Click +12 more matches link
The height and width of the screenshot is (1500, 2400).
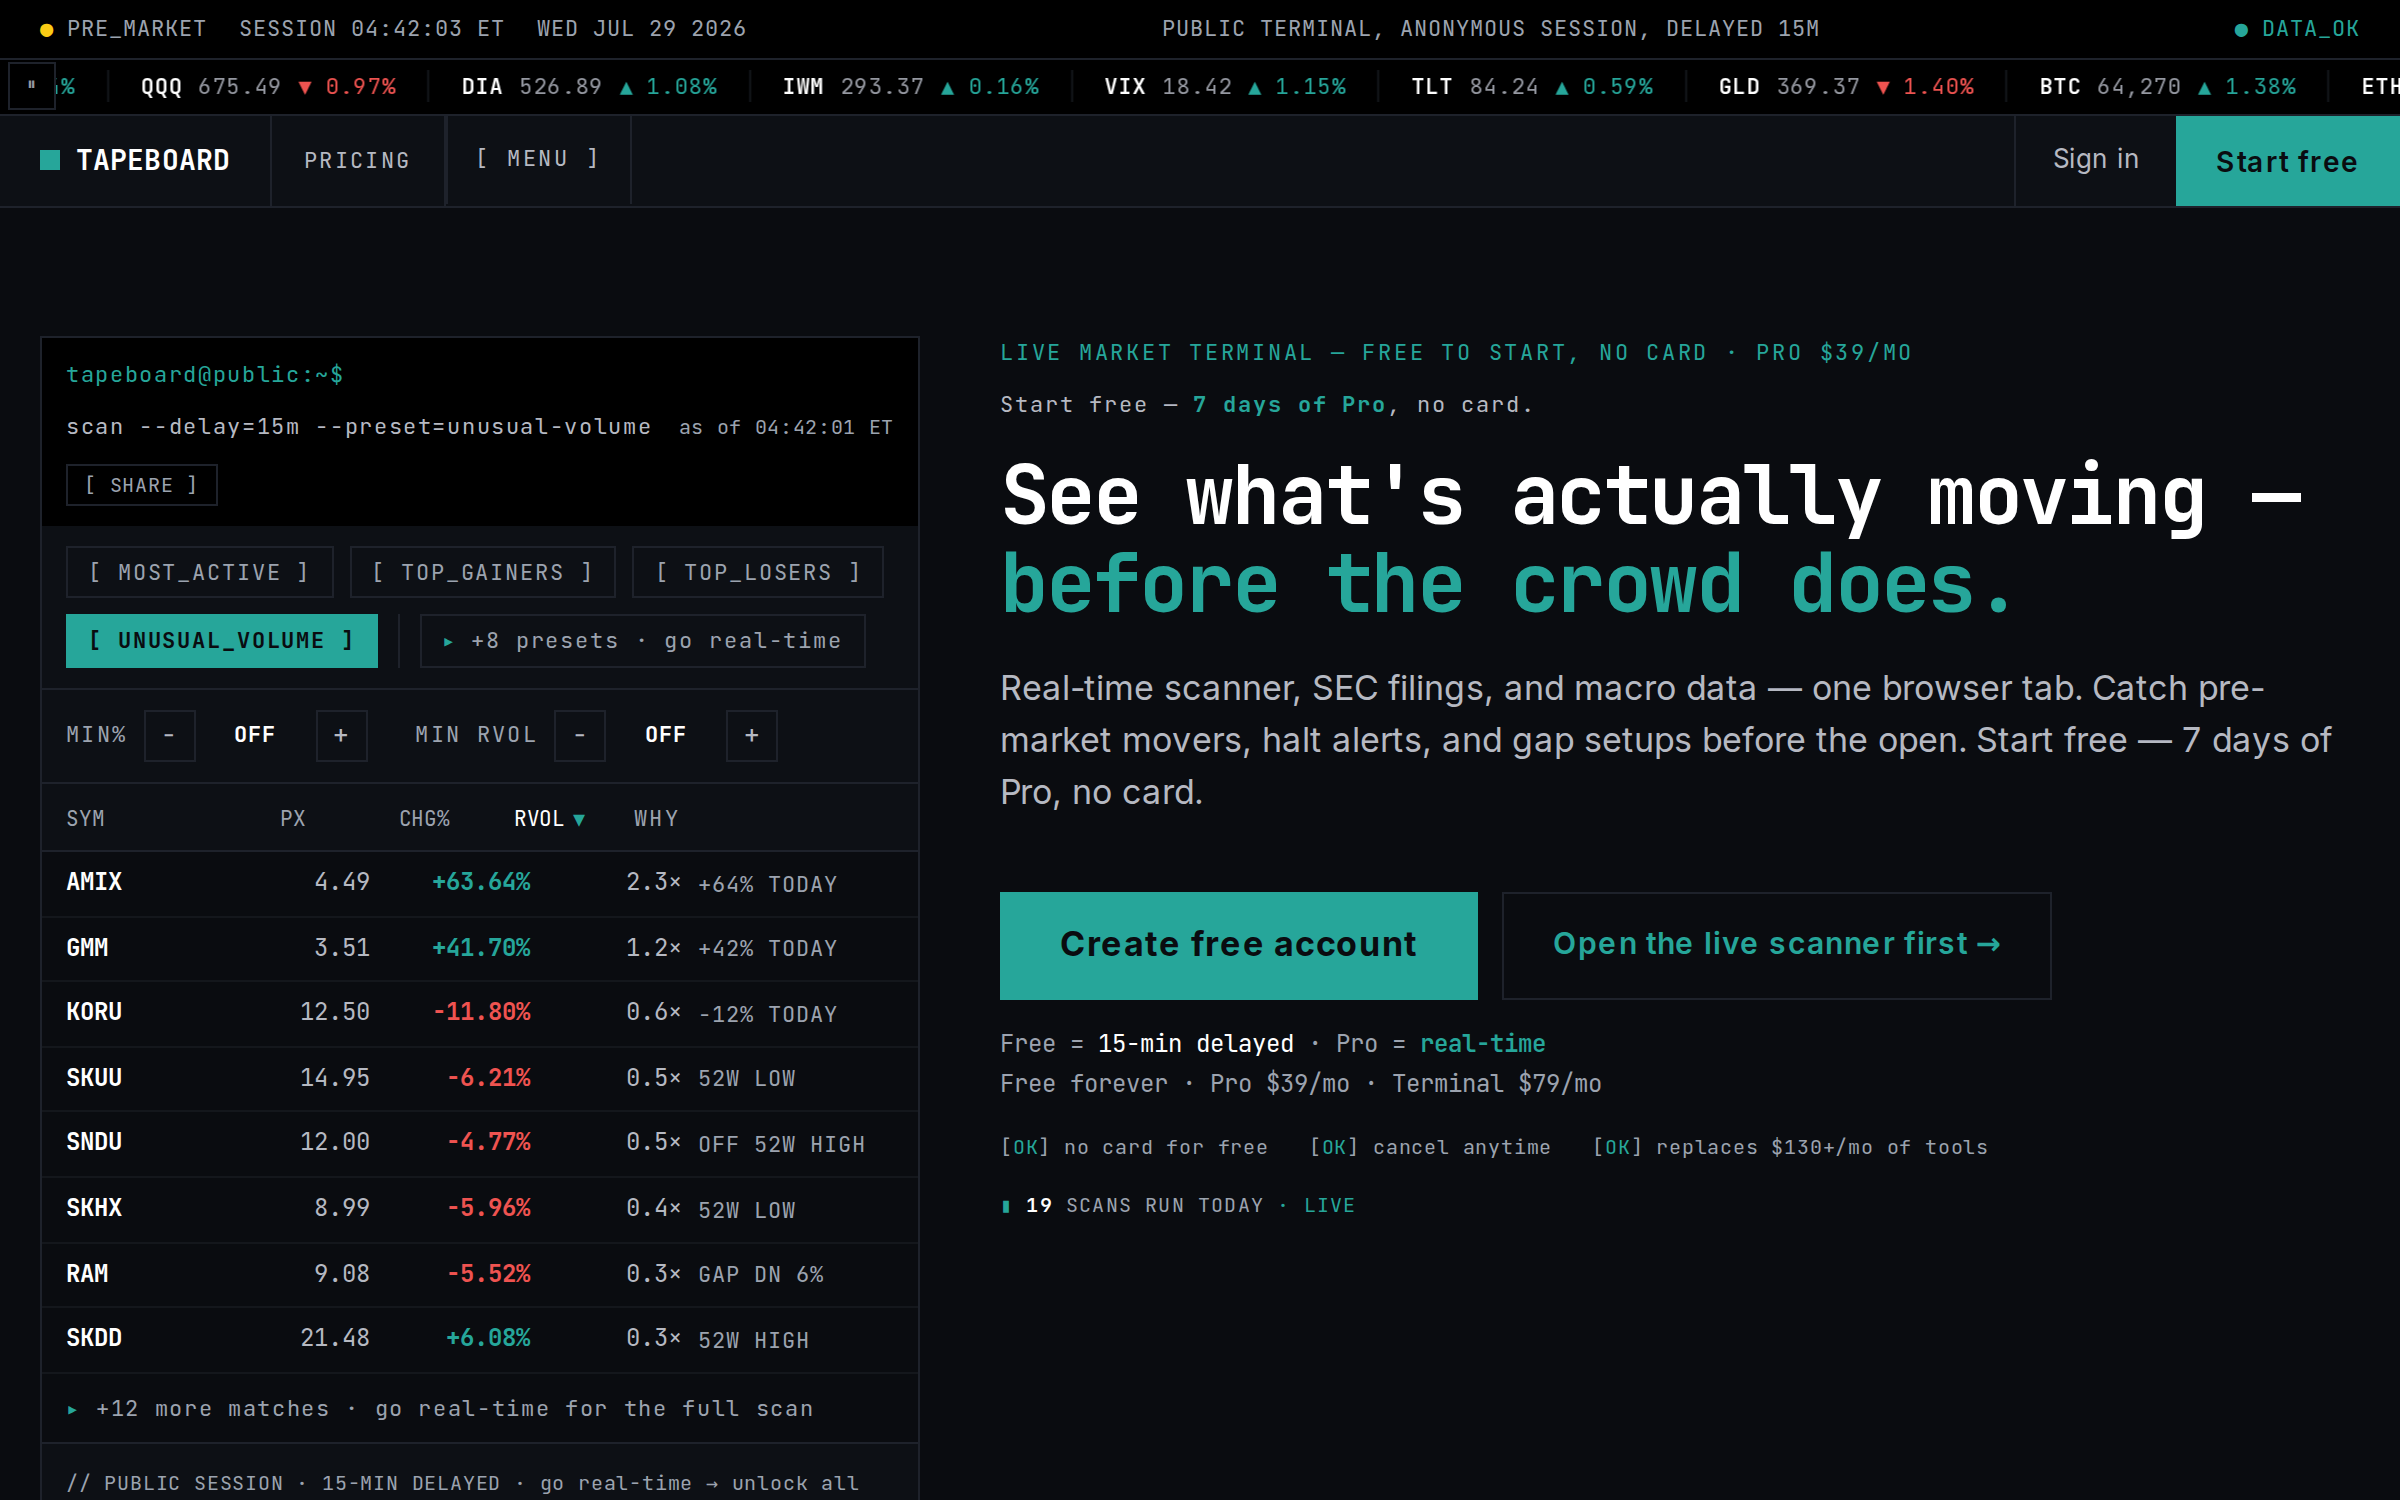440,1409
